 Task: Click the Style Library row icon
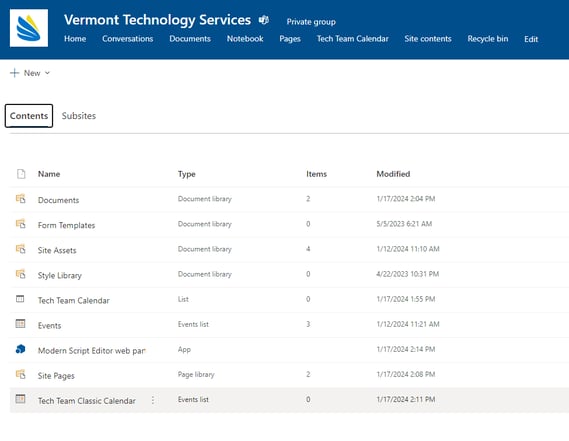tap(21, 274)
